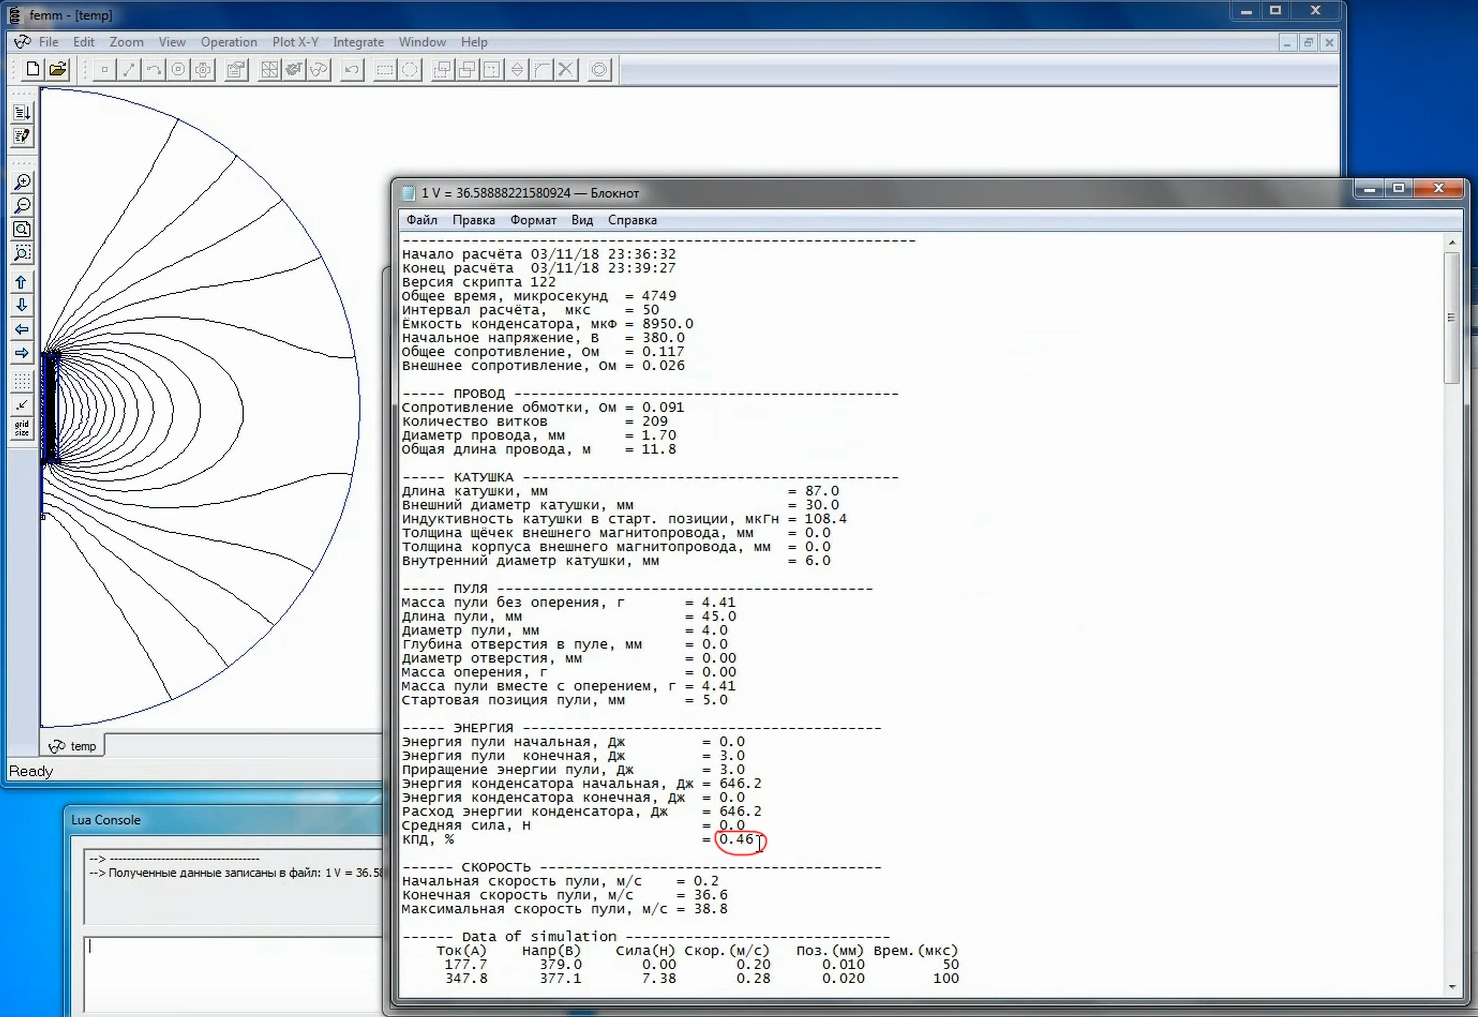Screen dimensions: 1478x1017
Task: Open the Plot X-Y dropdown menu
Action: coord(295,42)
